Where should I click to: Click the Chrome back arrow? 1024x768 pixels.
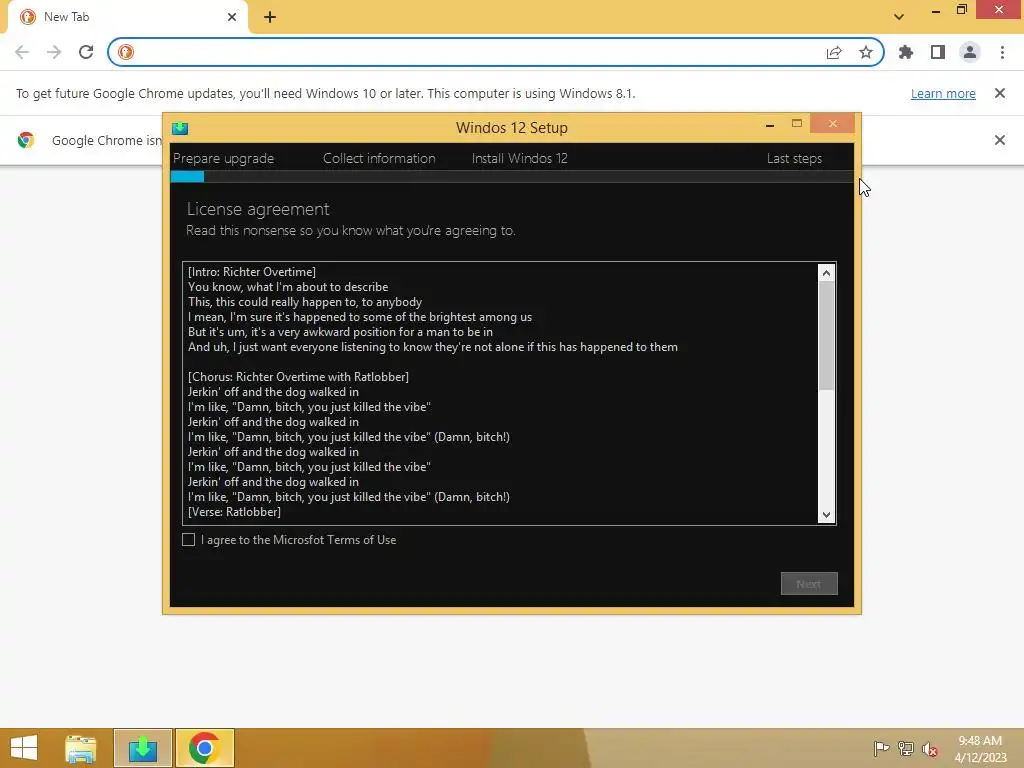click(x=22, y=52)
